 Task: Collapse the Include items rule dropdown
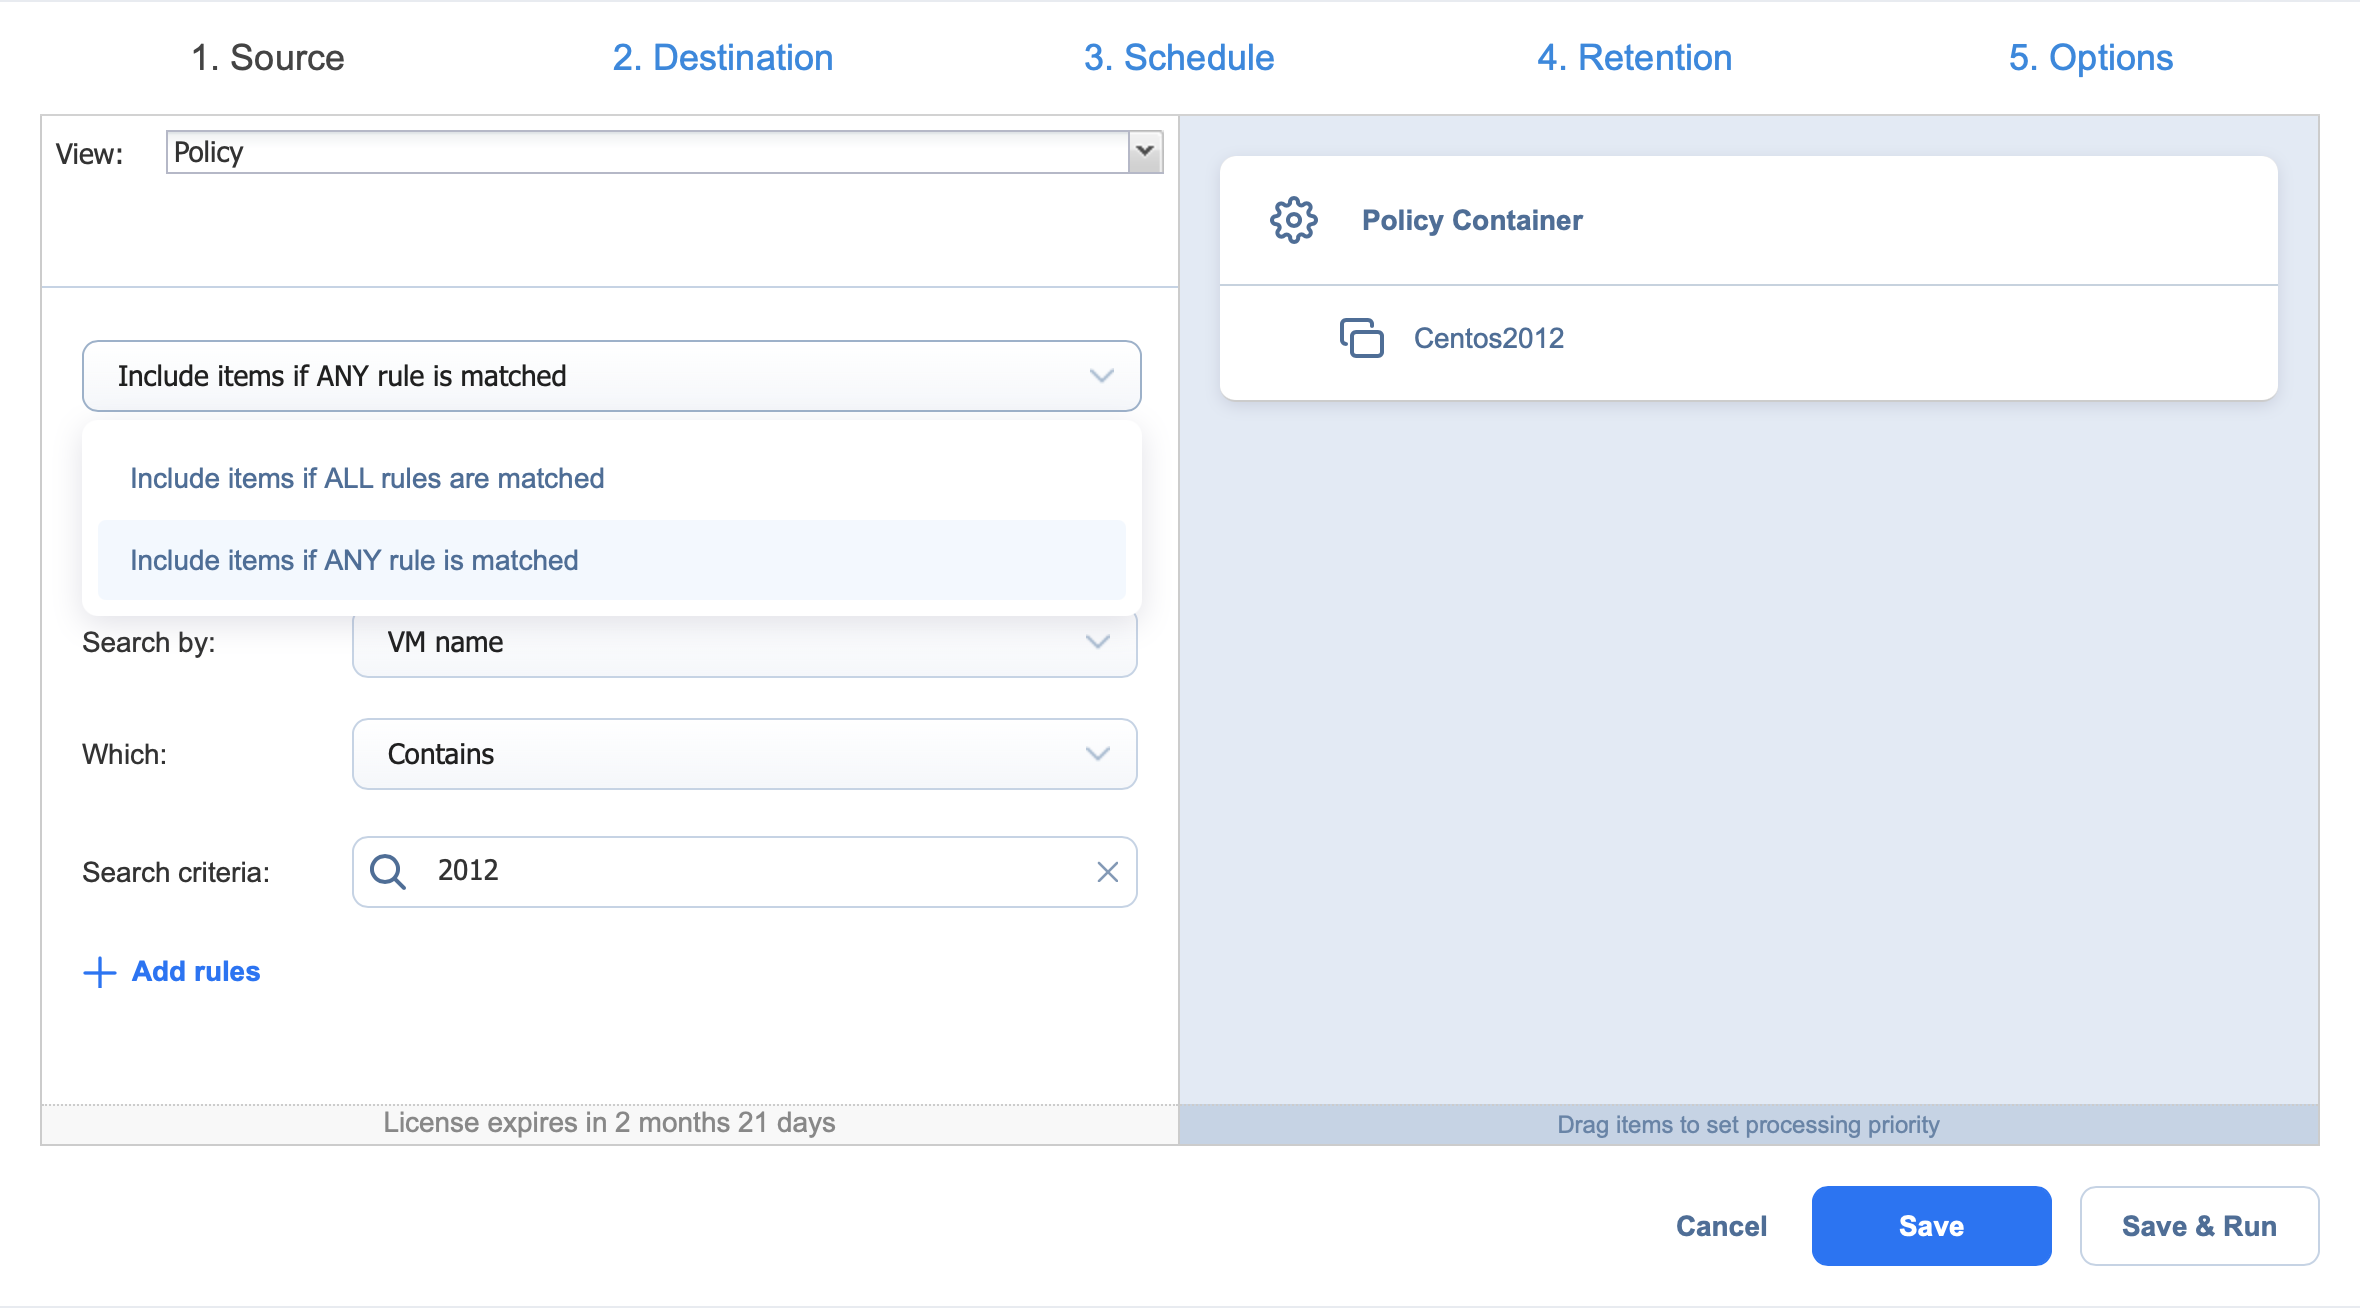pyautogui.click(x=1101, y=376)
